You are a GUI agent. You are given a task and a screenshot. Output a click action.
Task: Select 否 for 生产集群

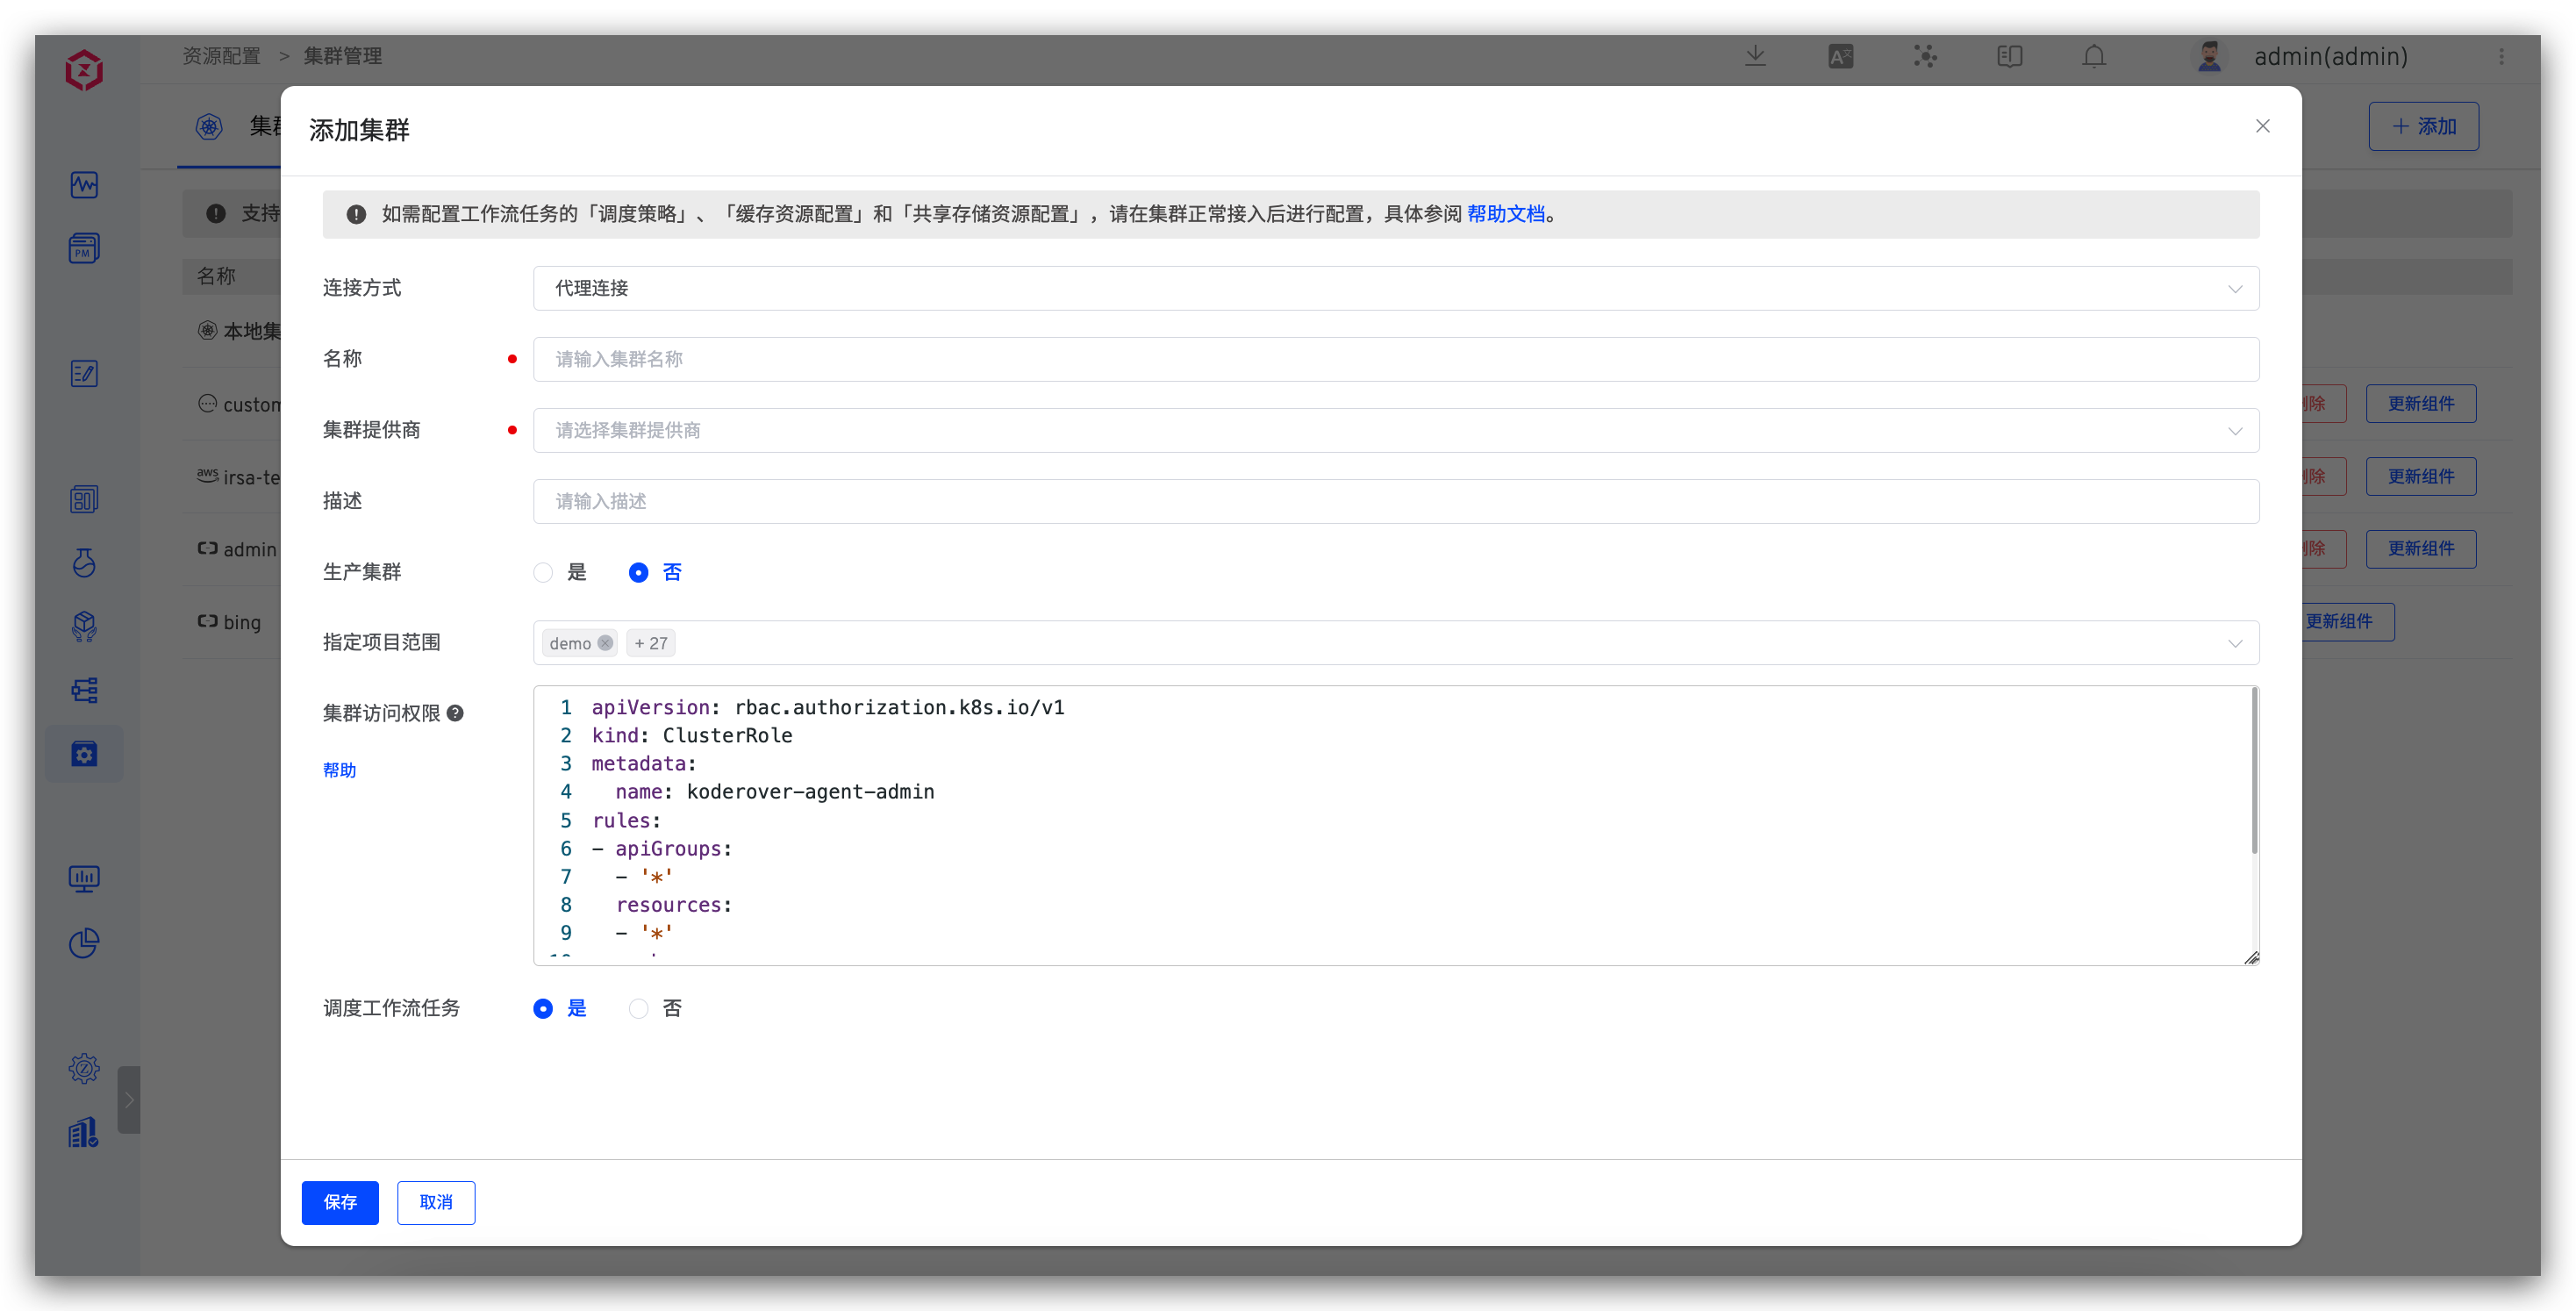(638, 573)
